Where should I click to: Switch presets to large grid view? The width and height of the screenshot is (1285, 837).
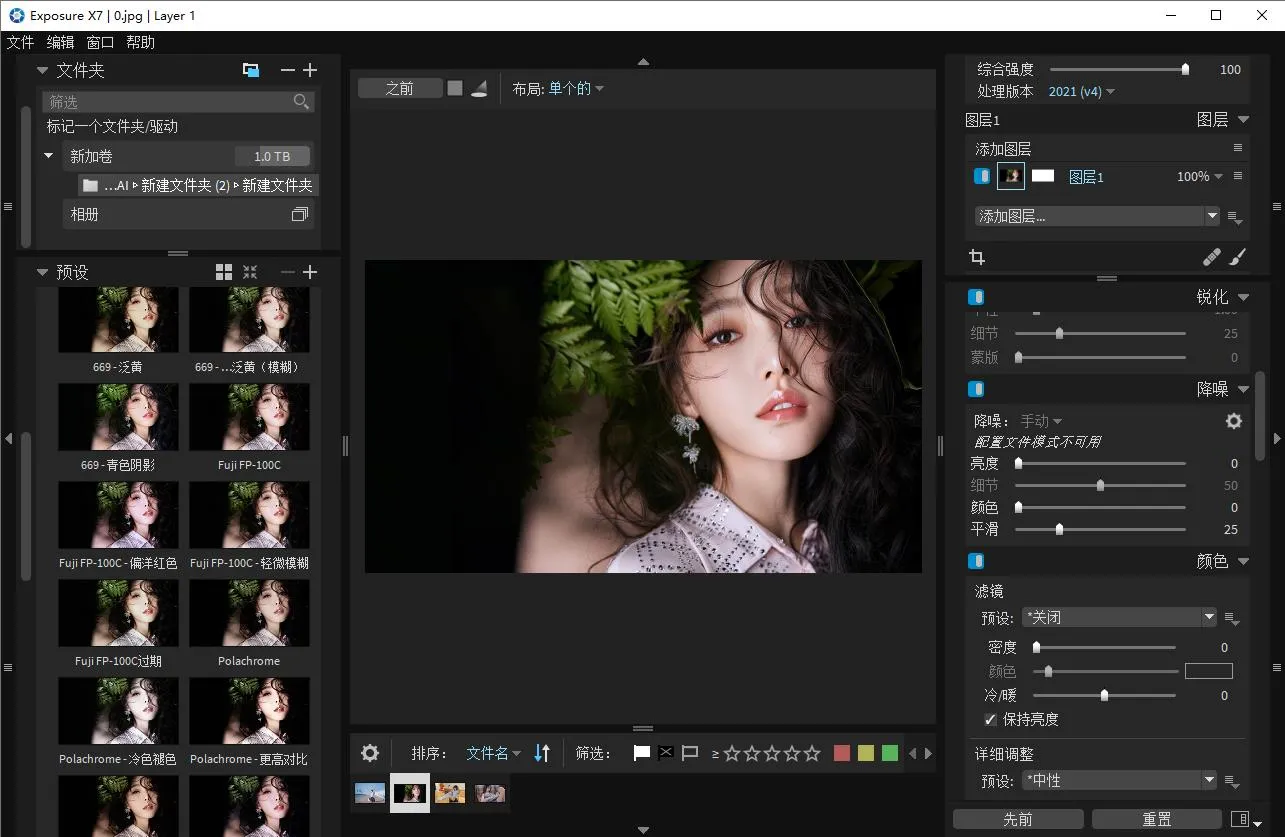(224, 272)
